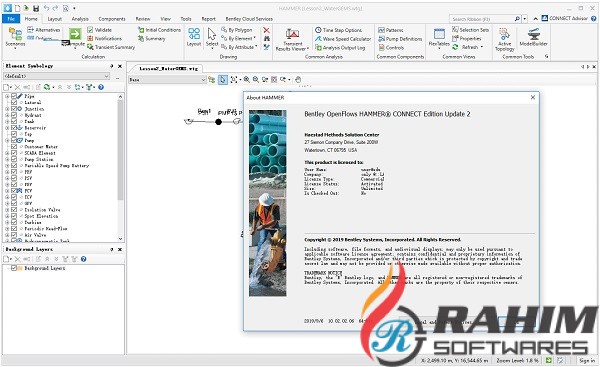Image resolution: width=600 pixels, height=367 pixels.
Task: Close the About HAMMER dialog
Action: point(533,98)
